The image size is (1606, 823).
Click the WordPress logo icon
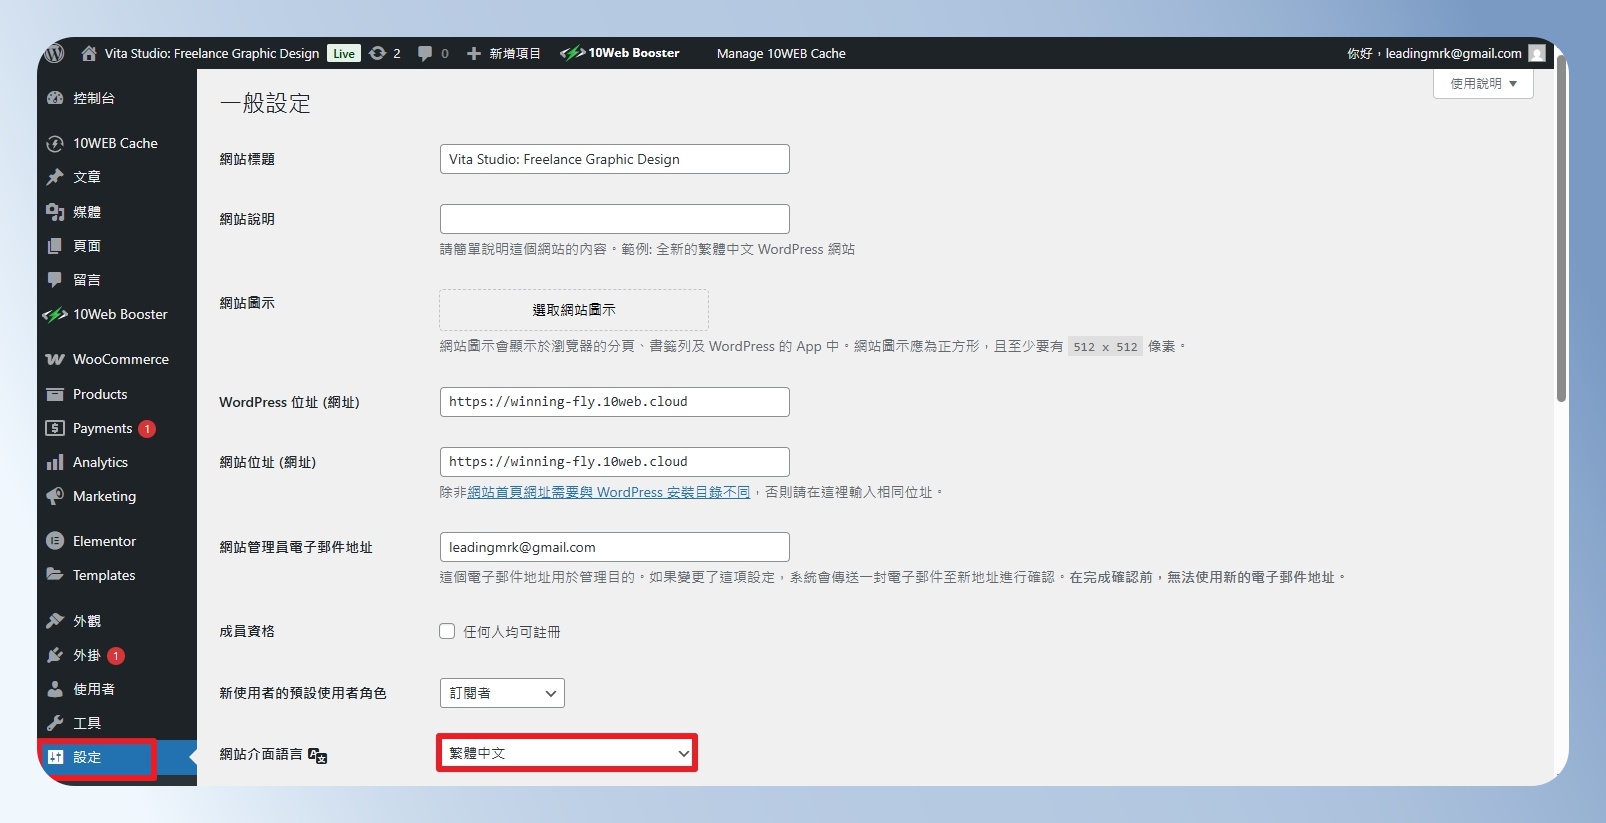[x=55, y=53]
